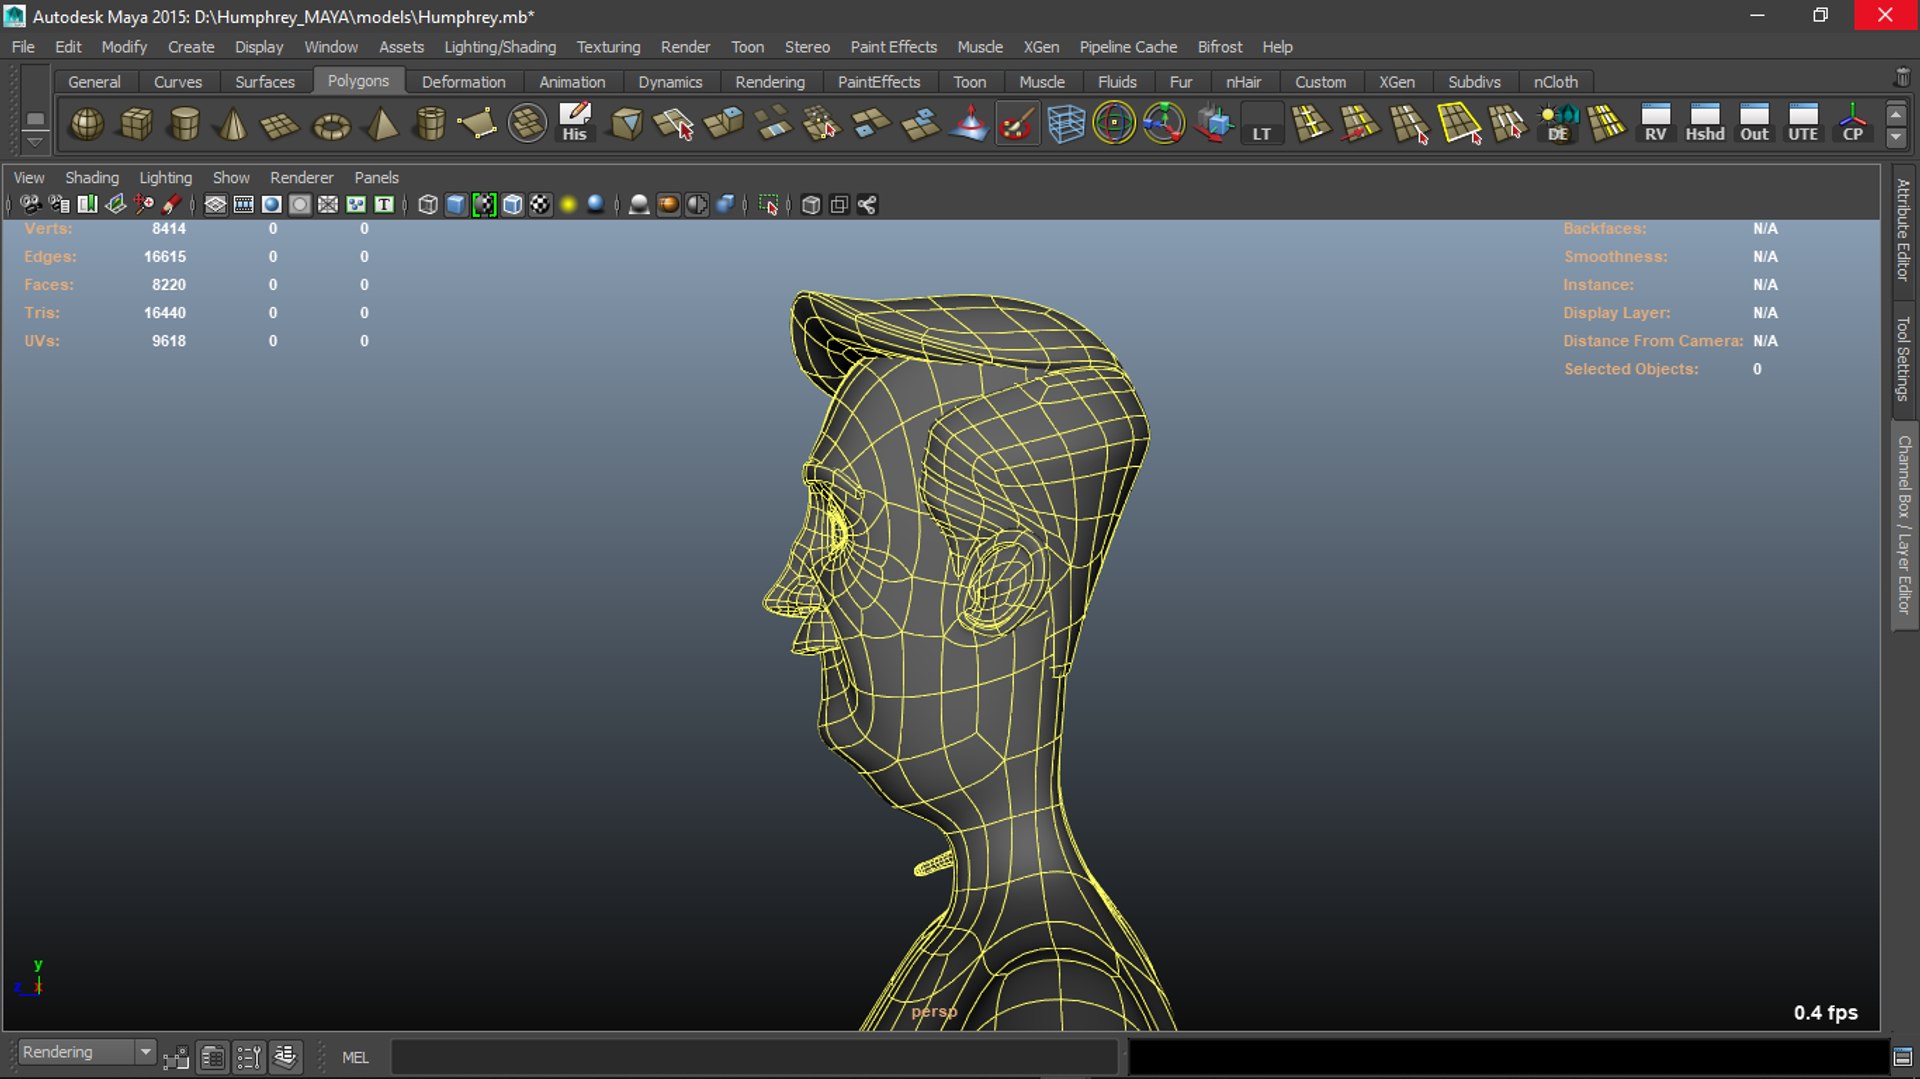Open the viewport Panels menu

coord(376,177)
